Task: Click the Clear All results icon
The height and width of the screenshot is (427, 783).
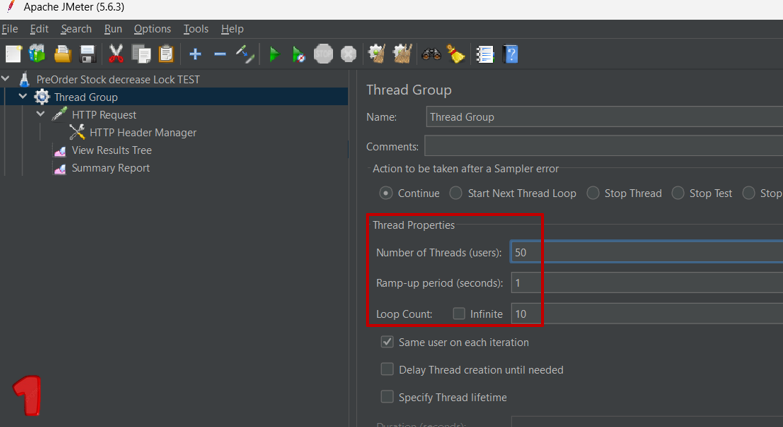Action: click(402, 54)
